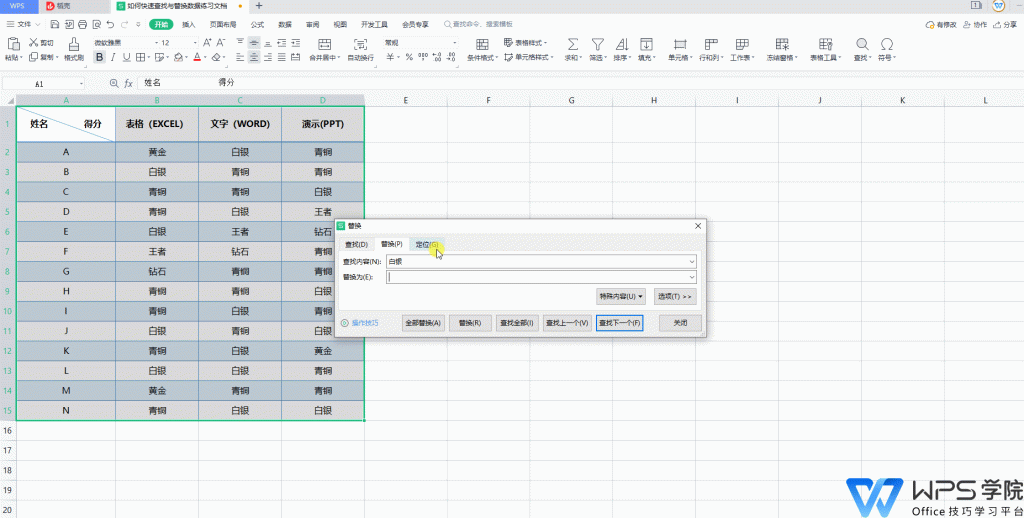Toggle align right button
The image size is (1024, 518).
coord(268,57)
